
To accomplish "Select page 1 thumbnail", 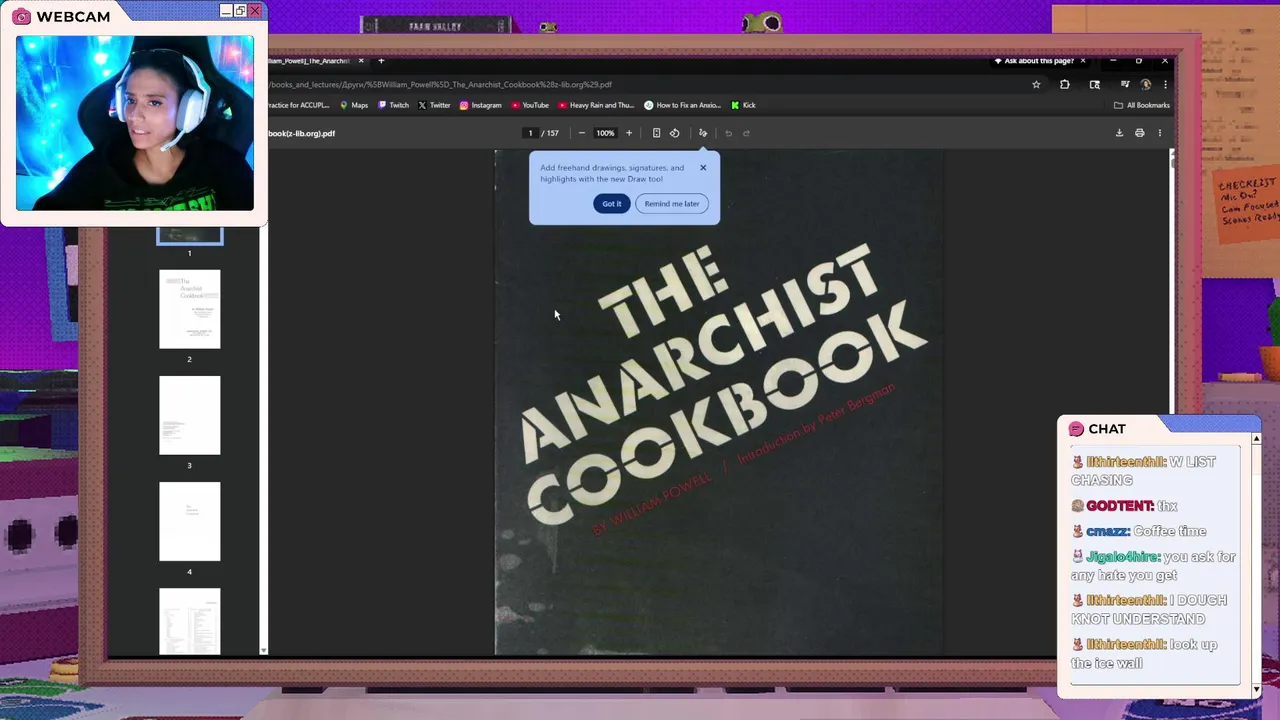I will (189, 236).
